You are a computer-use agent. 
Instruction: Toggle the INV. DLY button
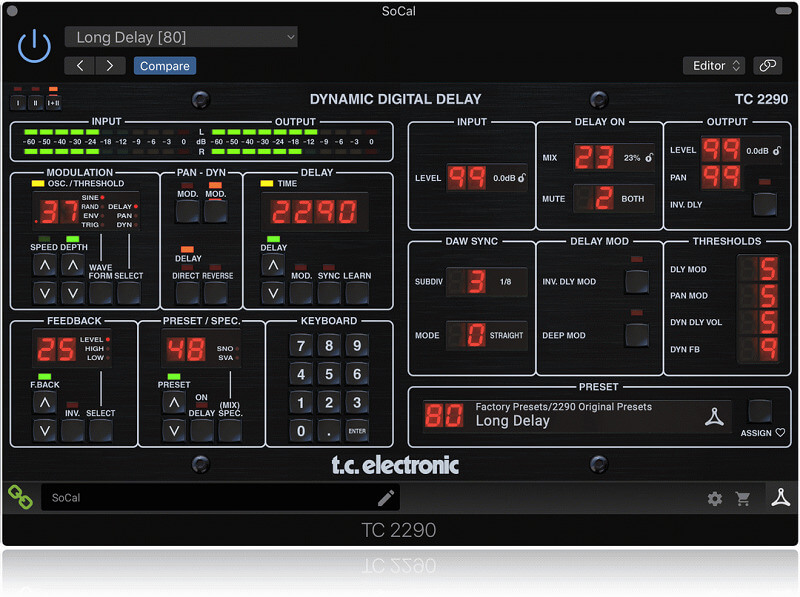(x=764, y=204)
